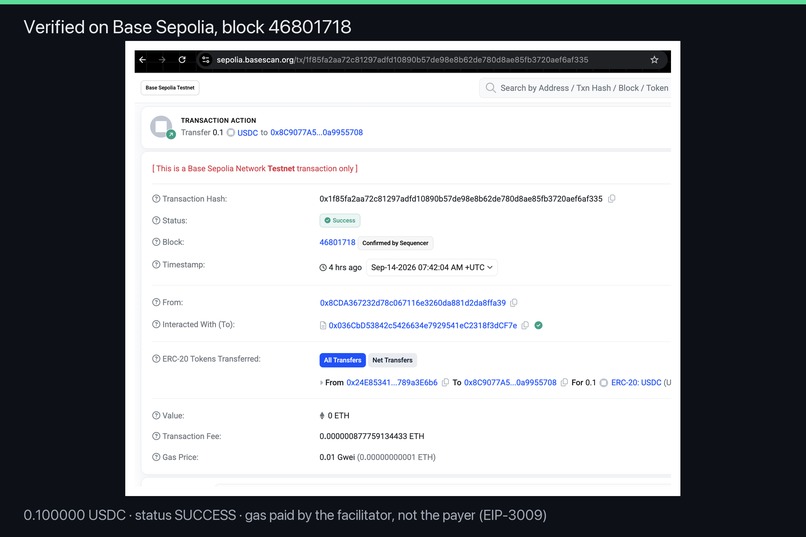Click the Testnet transaction only notice

click(255, 169)
